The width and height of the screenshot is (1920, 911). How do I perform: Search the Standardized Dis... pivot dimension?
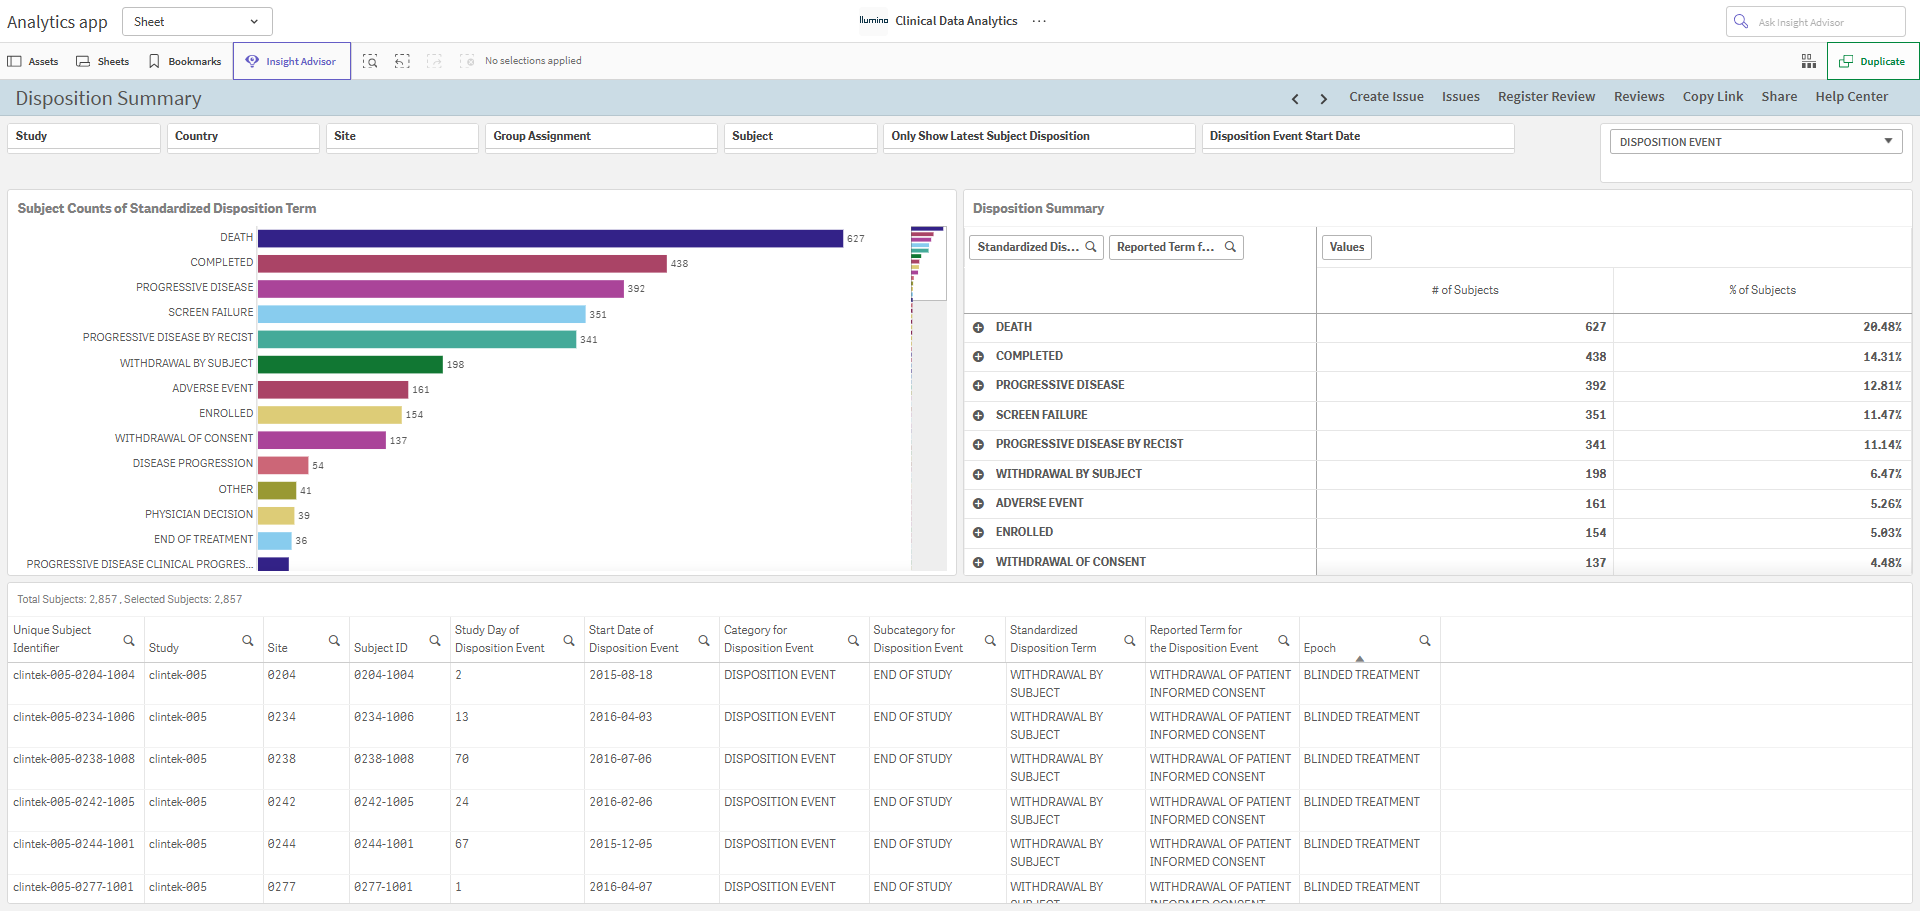pyautogui.click(x=1091, y=247)
